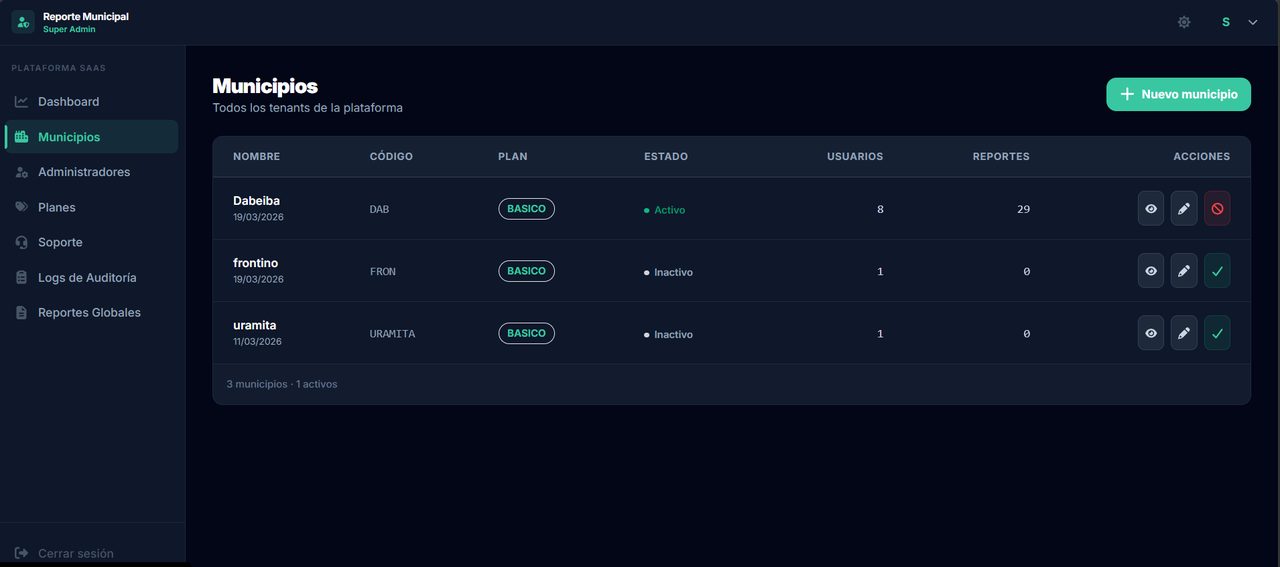Open settings via the gear icon
Image resolution: width=1280 pixels, height=567 pixels.
(1184, 22)
